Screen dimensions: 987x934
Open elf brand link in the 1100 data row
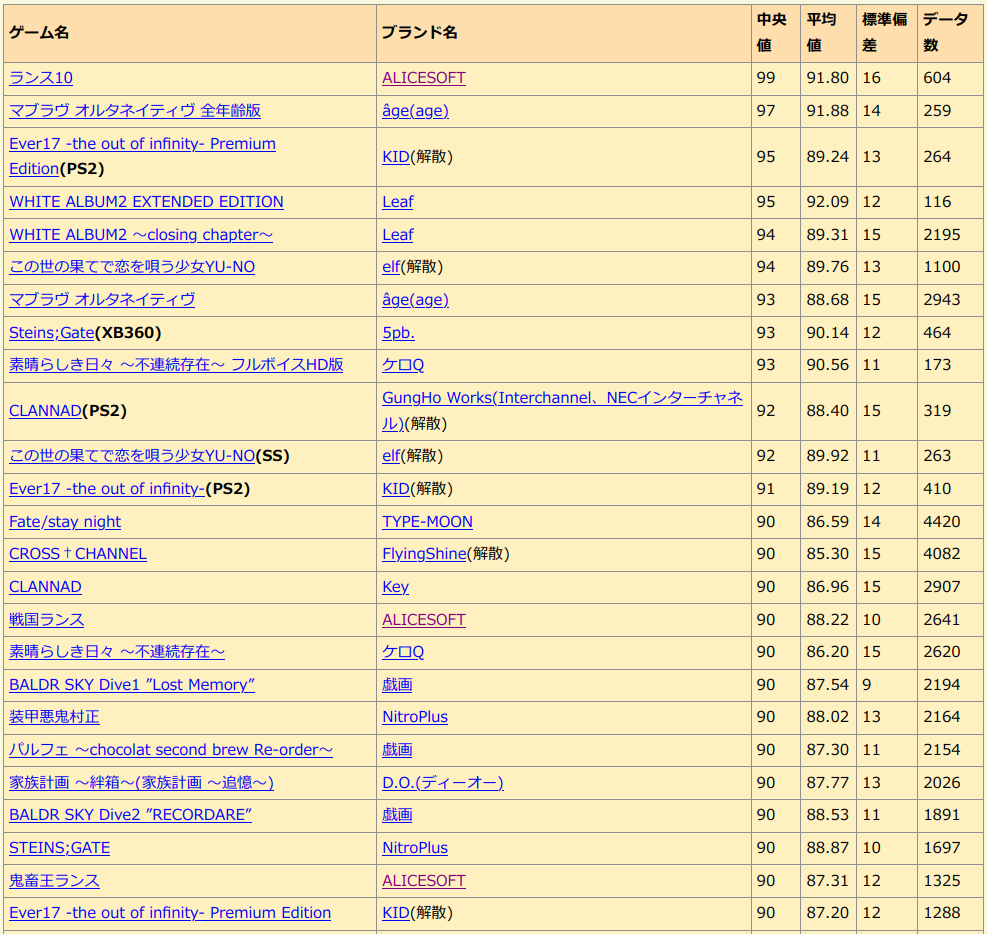tap(391, 267)
